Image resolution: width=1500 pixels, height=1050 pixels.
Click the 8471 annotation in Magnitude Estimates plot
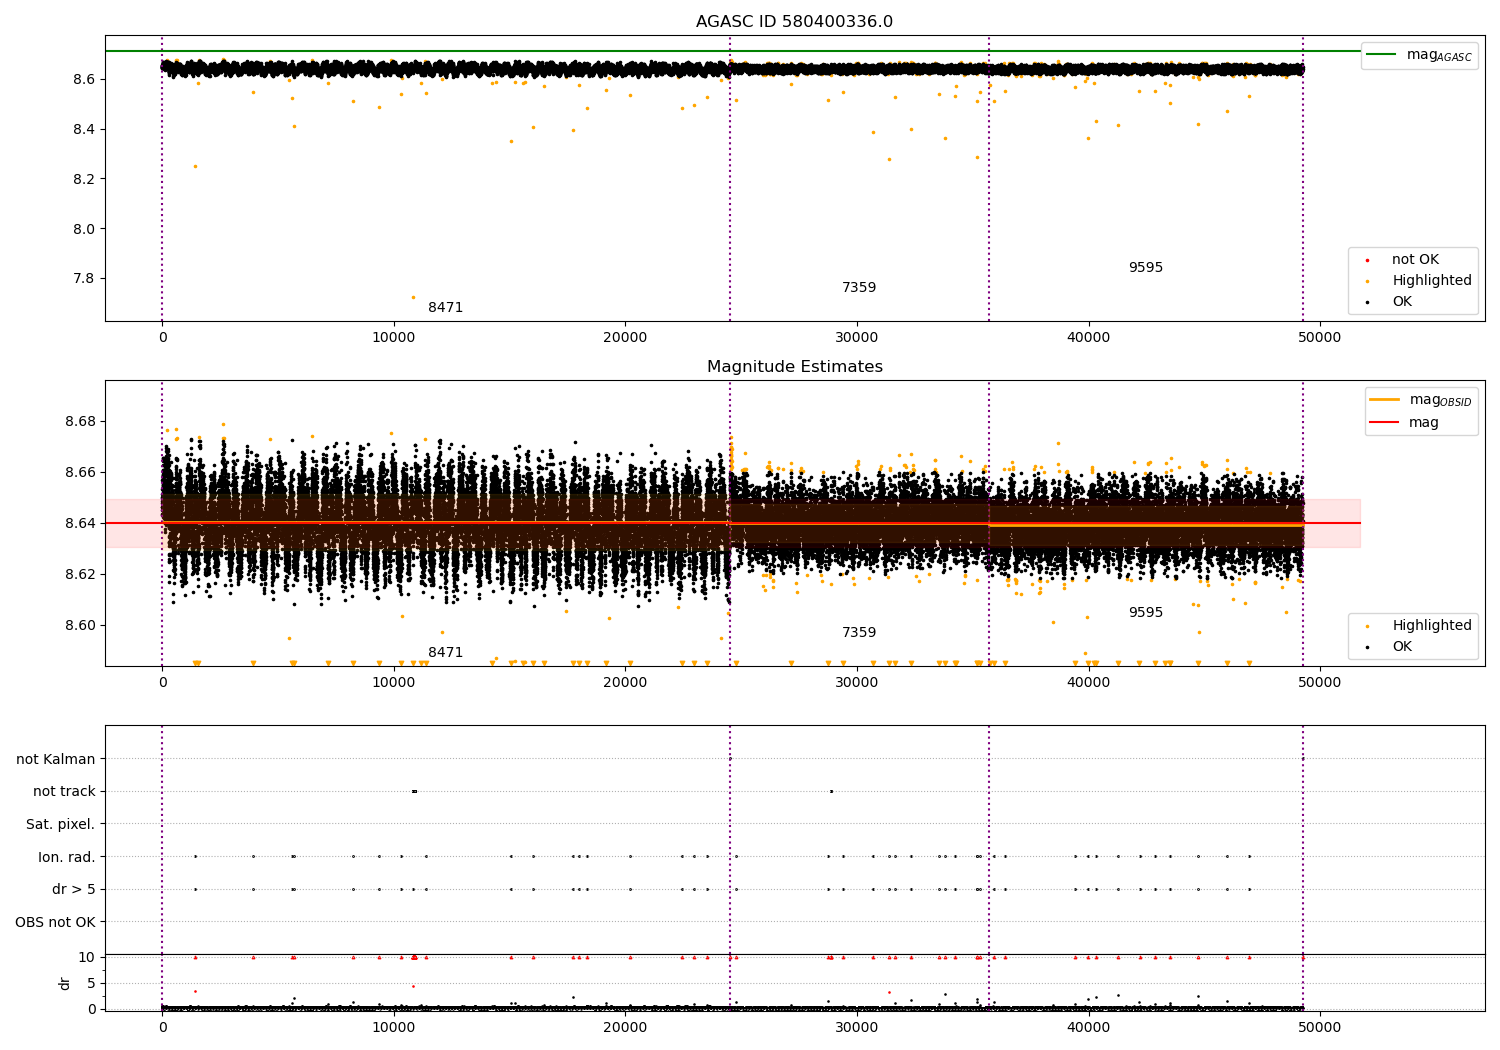click(x=446, y=653)
